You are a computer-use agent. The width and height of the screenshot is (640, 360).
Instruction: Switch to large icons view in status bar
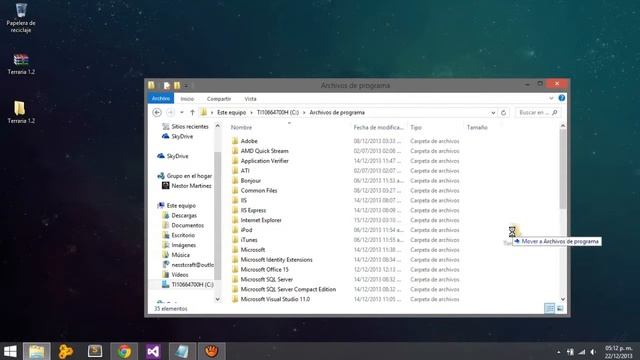pyautogui.click(x=560, y=309)
